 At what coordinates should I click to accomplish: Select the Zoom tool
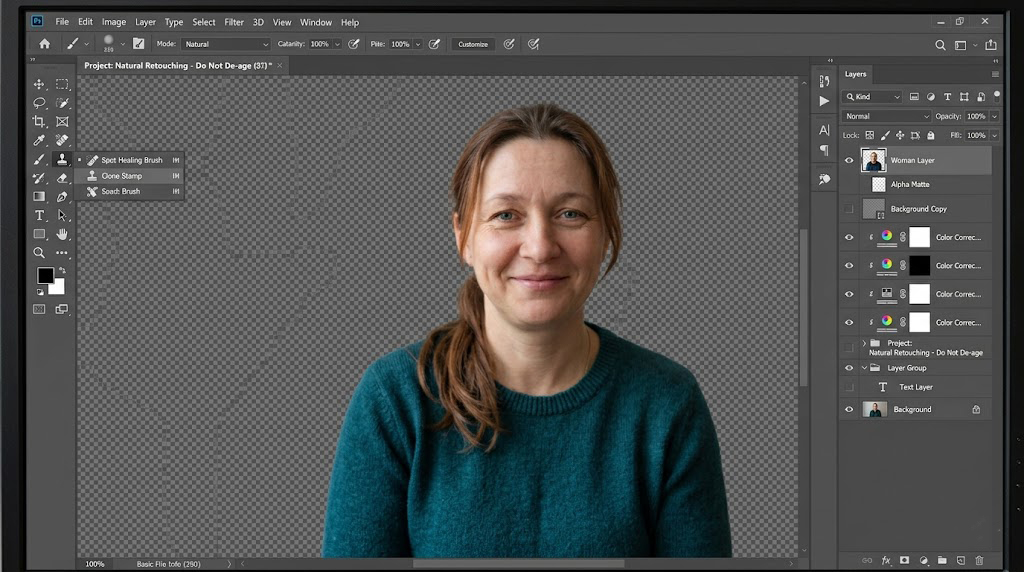click(x=39, y=253)
